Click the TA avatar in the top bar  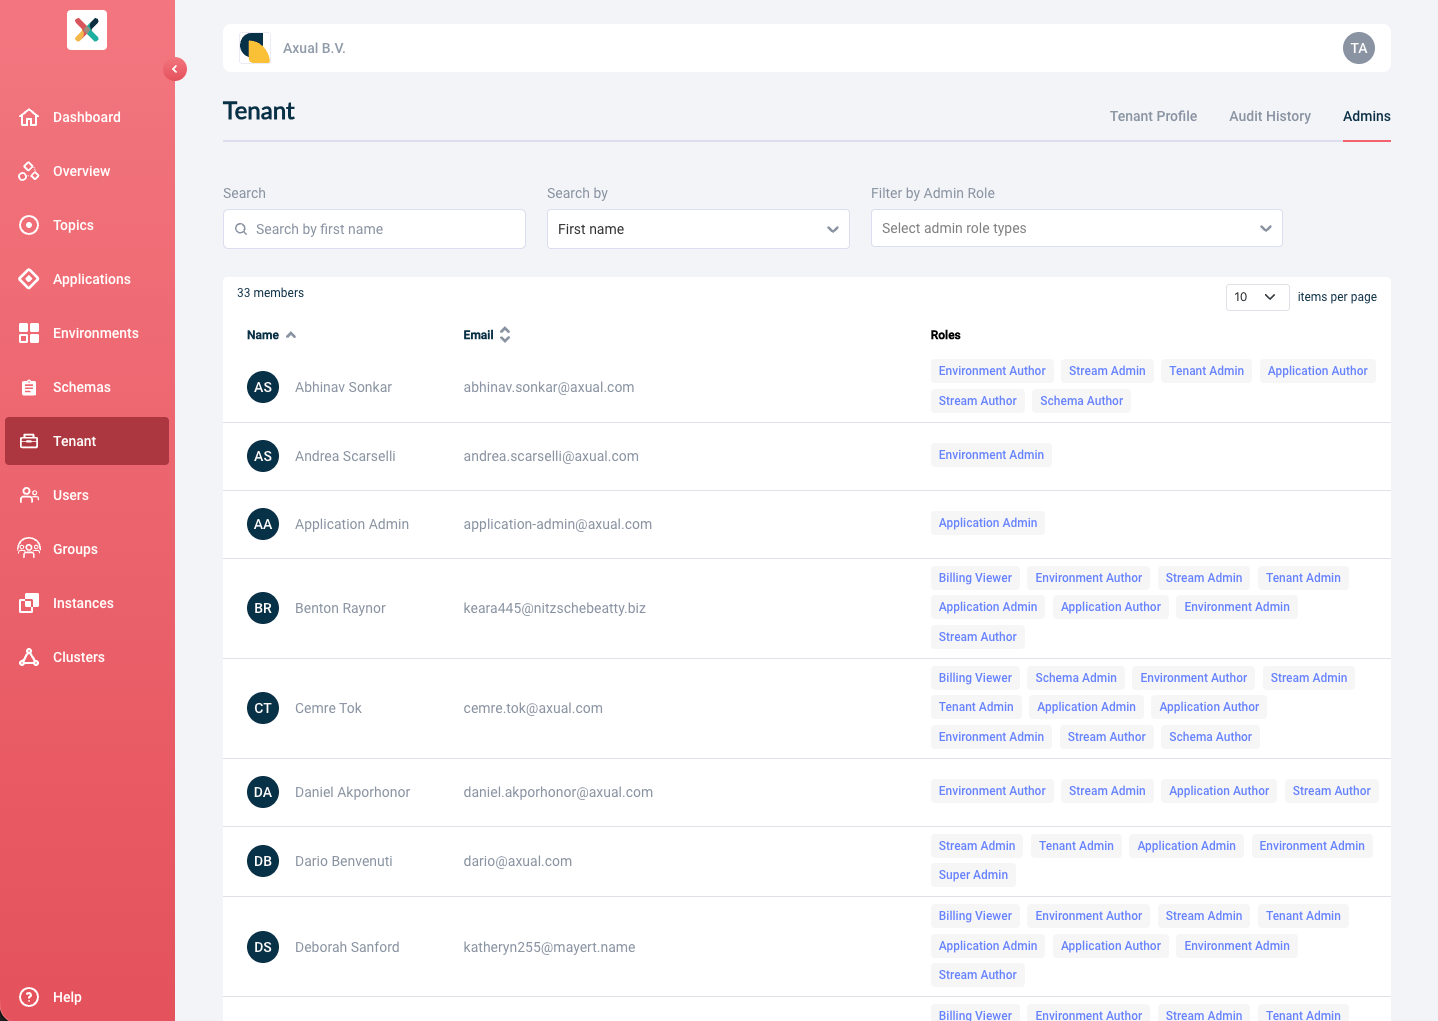coord(1359,47)
